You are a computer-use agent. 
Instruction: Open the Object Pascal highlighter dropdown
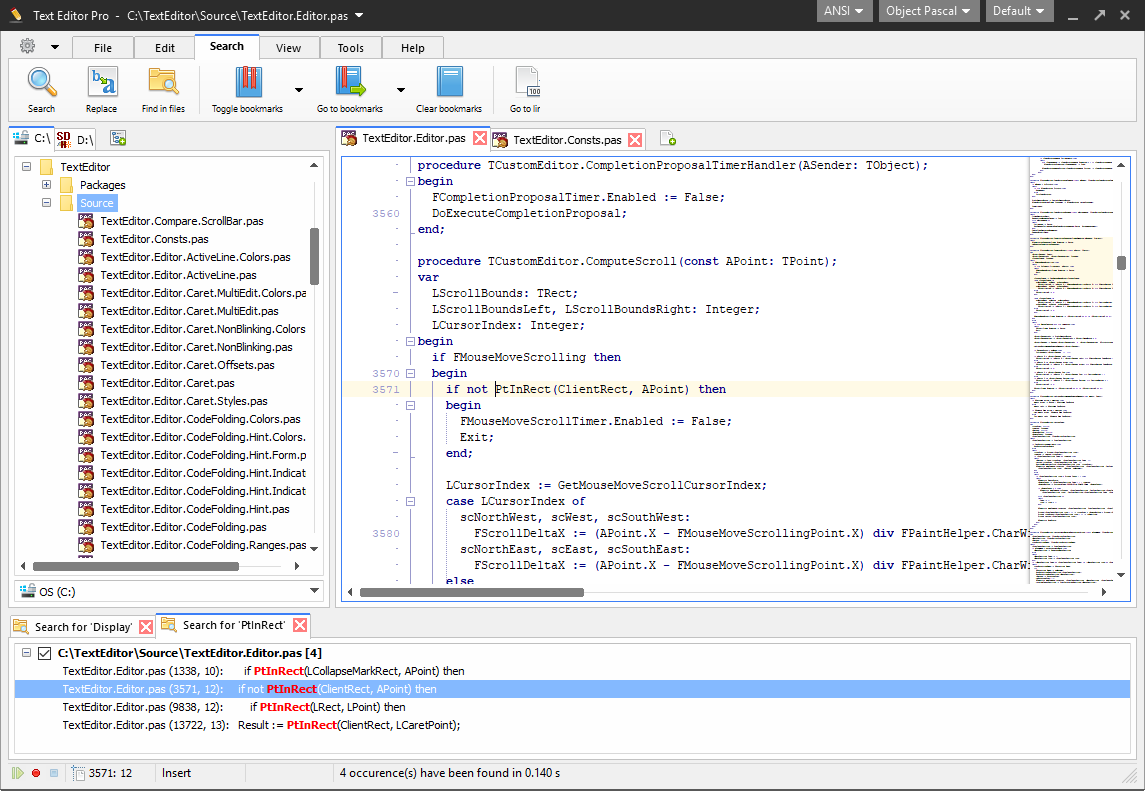point(928,11)
